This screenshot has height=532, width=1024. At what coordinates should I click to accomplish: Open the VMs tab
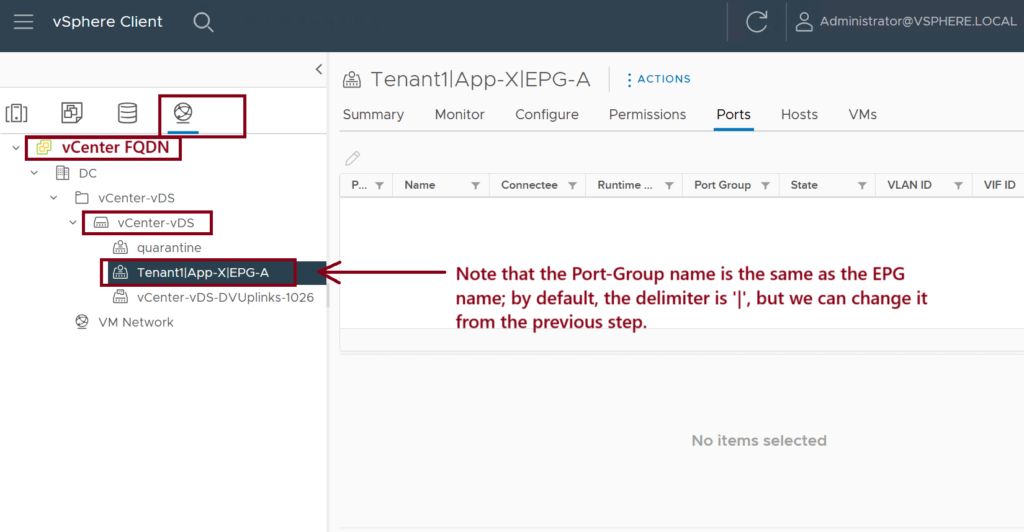point(862,115)
